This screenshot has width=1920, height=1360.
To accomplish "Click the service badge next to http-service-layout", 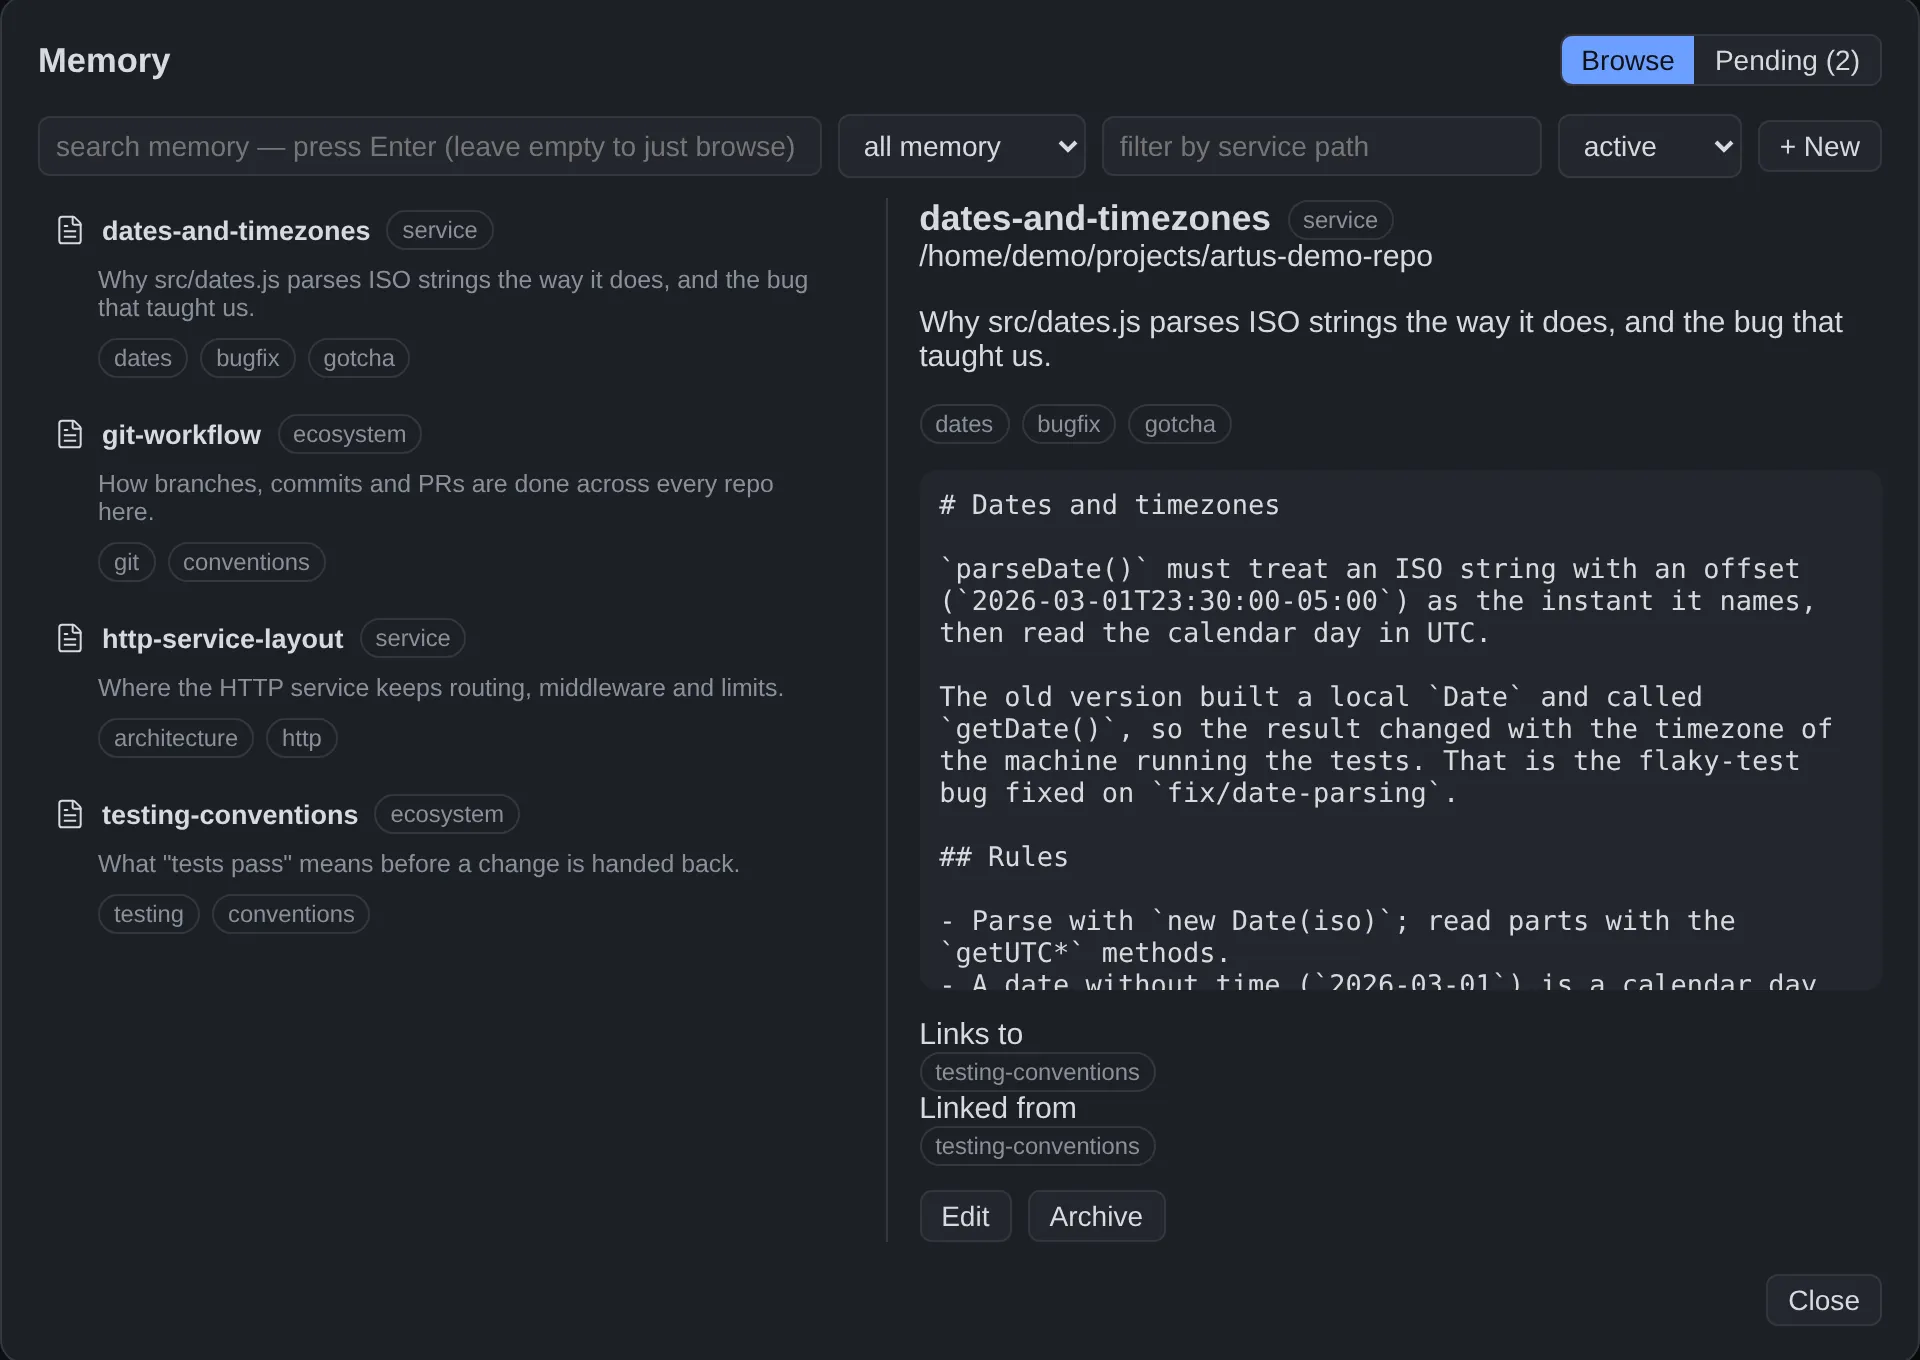I will (x=413, y=638).
